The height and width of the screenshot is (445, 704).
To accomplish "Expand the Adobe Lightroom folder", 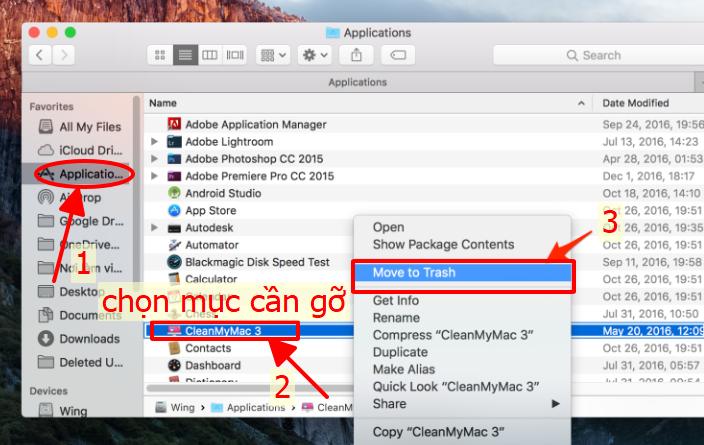I will tap(154, 141).
